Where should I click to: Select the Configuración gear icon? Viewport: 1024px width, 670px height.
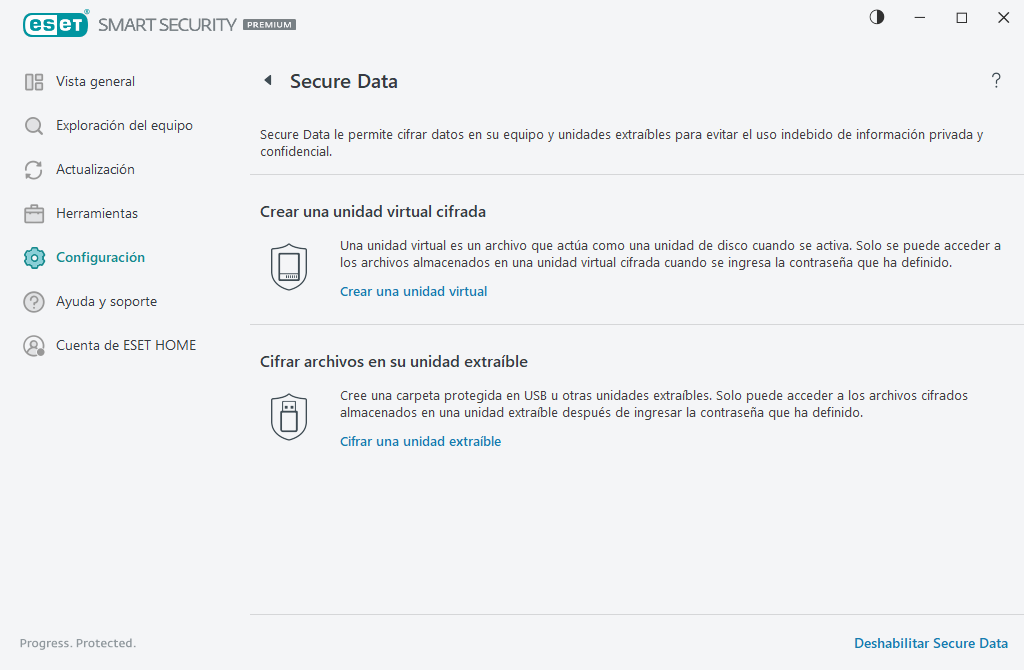click(33, 257)
